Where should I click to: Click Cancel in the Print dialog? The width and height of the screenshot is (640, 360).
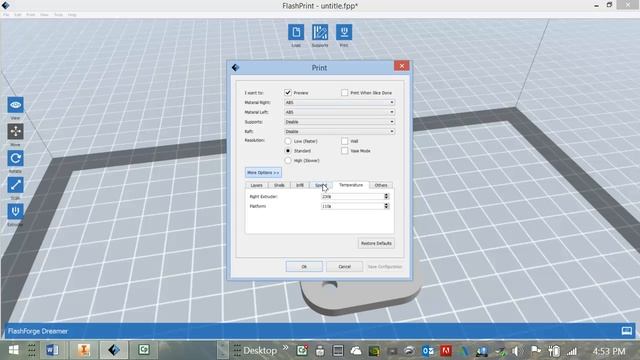tap(344, 267)
